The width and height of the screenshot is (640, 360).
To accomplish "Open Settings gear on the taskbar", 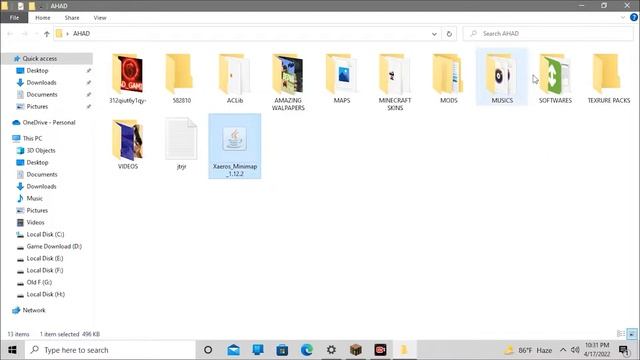I will pyautogui.click(x=331, y=350).
